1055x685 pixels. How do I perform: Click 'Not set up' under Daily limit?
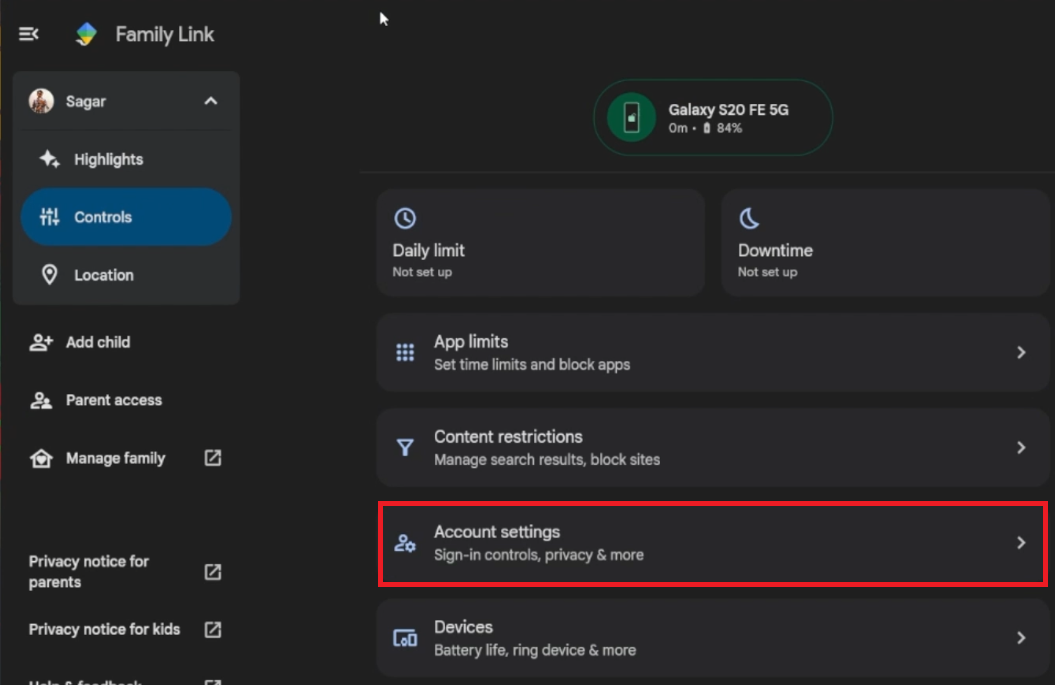422,272
